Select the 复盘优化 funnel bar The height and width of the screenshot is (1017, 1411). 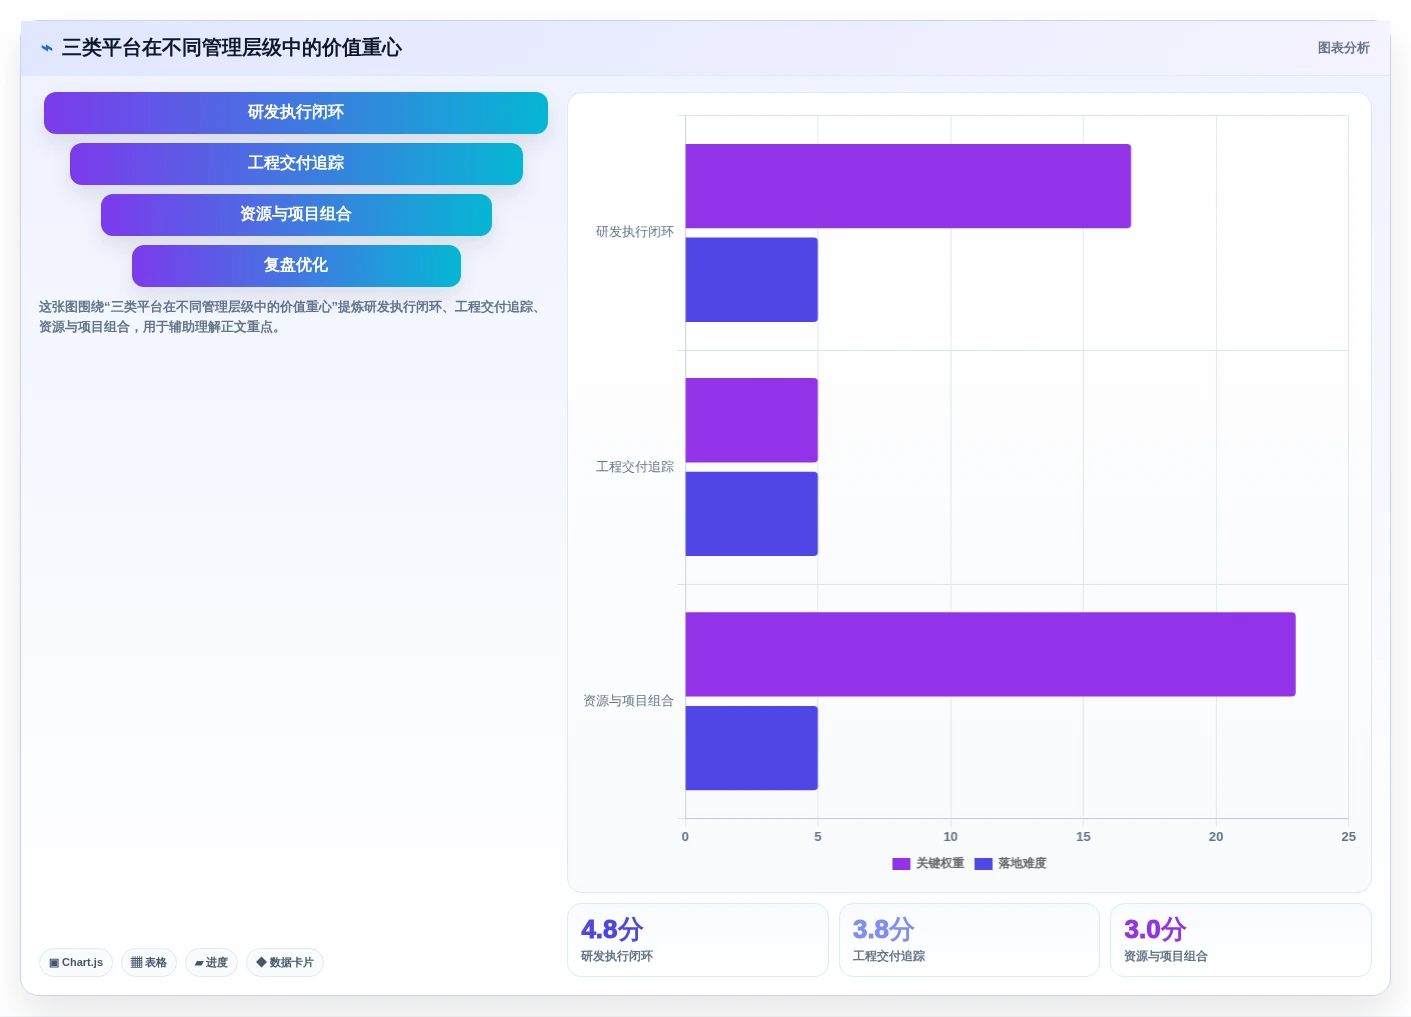(296, 266)
